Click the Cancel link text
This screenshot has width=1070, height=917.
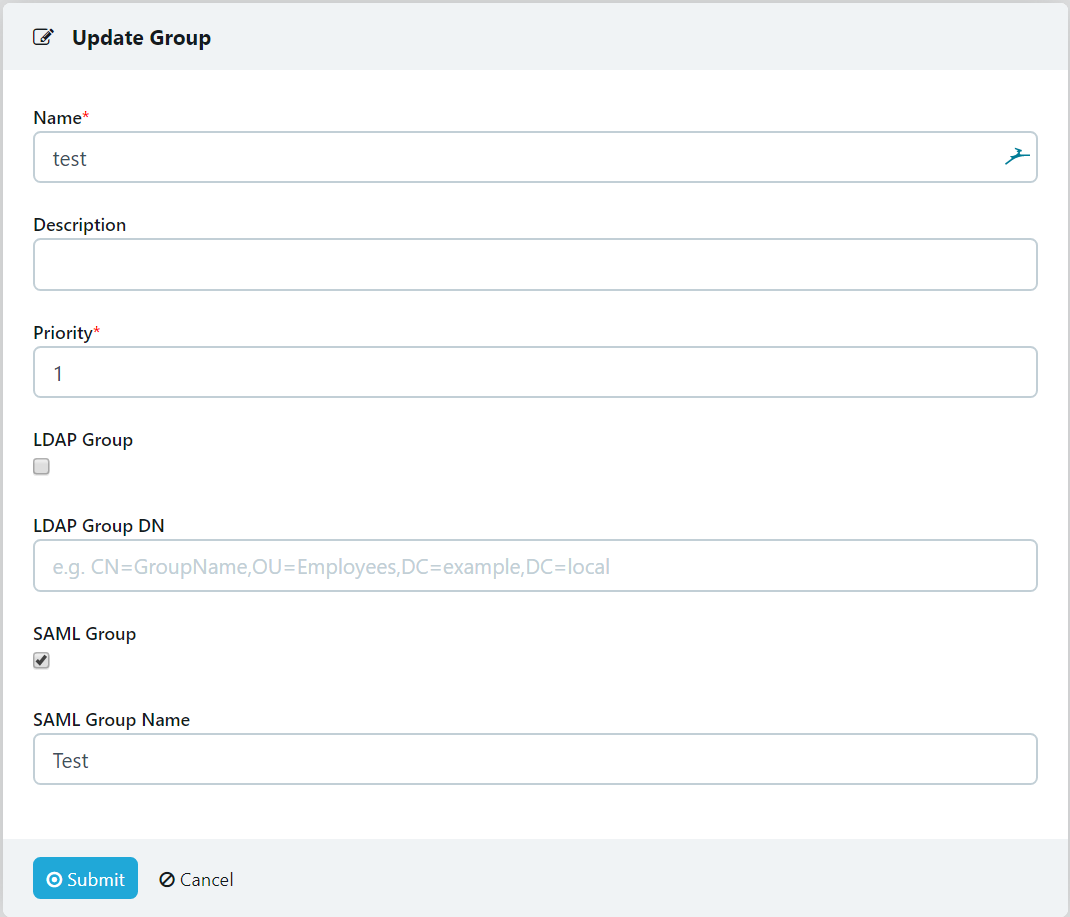(206, 879)
